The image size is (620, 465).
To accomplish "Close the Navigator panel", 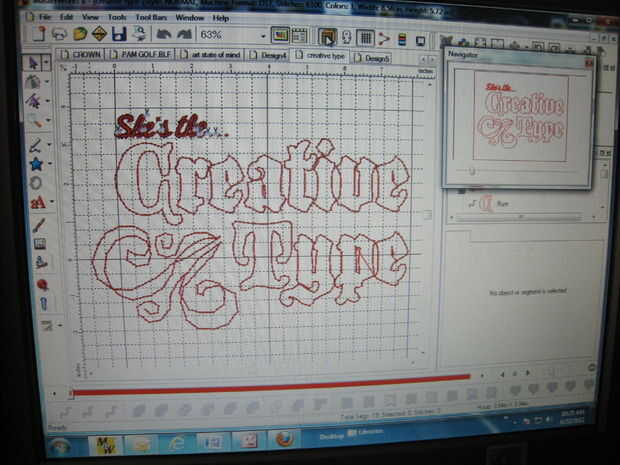I will pyautogui.click(x=589, y=63).
